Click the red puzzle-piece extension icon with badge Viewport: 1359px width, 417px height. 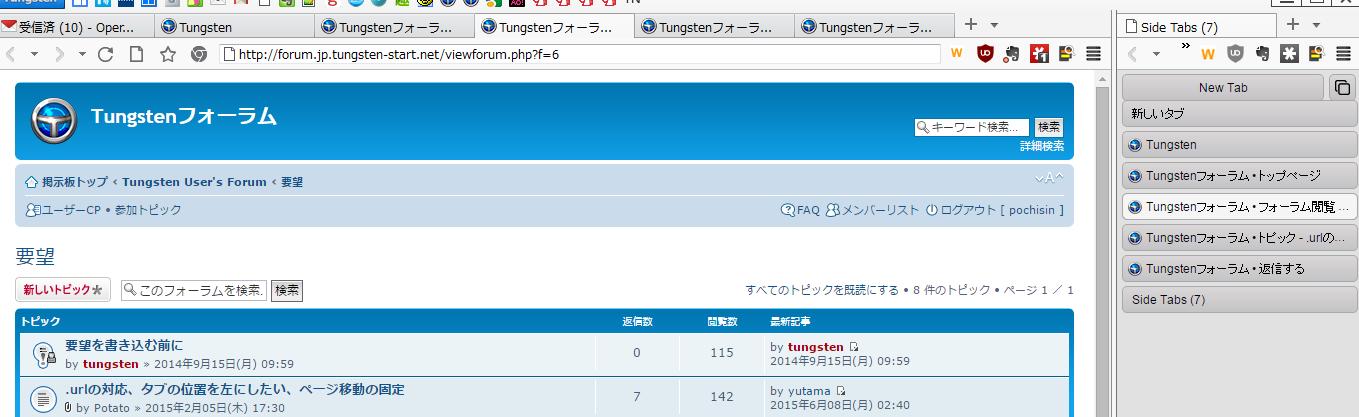coord(1039,53)
